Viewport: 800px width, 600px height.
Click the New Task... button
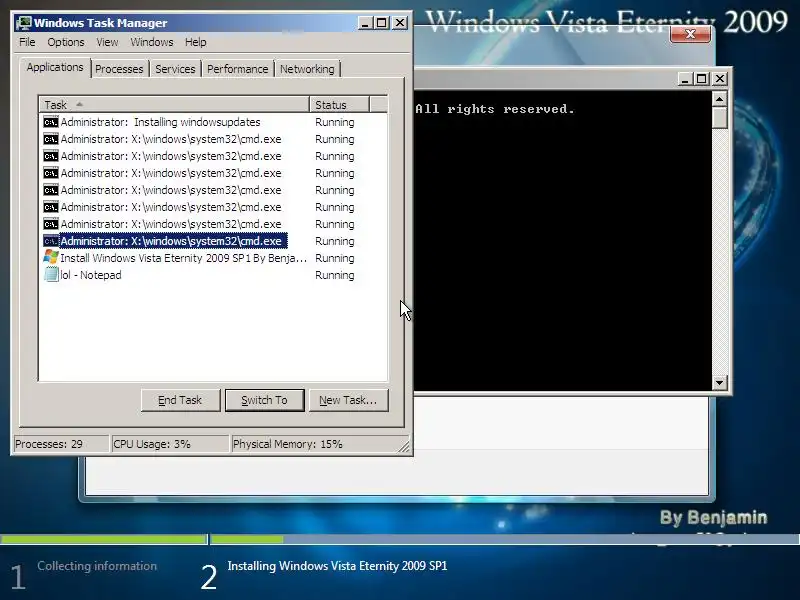pos(348,400)
